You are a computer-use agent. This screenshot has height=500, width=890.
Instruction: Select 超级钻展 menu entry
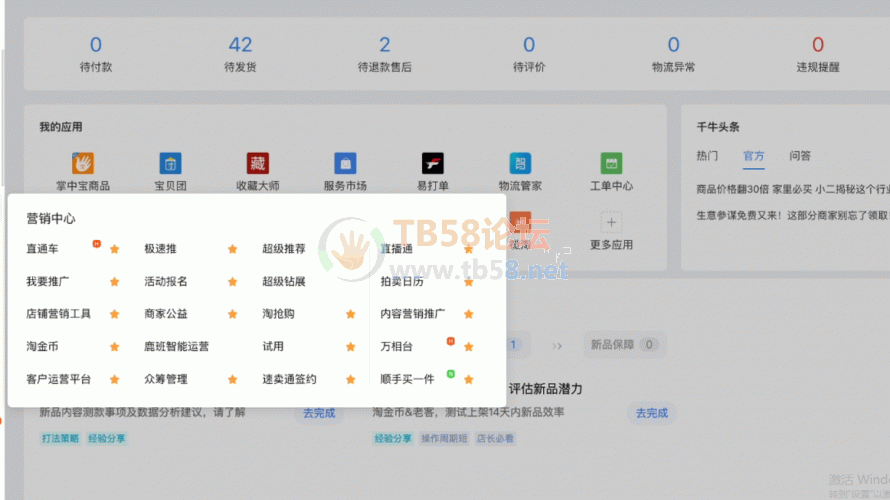point(284,281)
